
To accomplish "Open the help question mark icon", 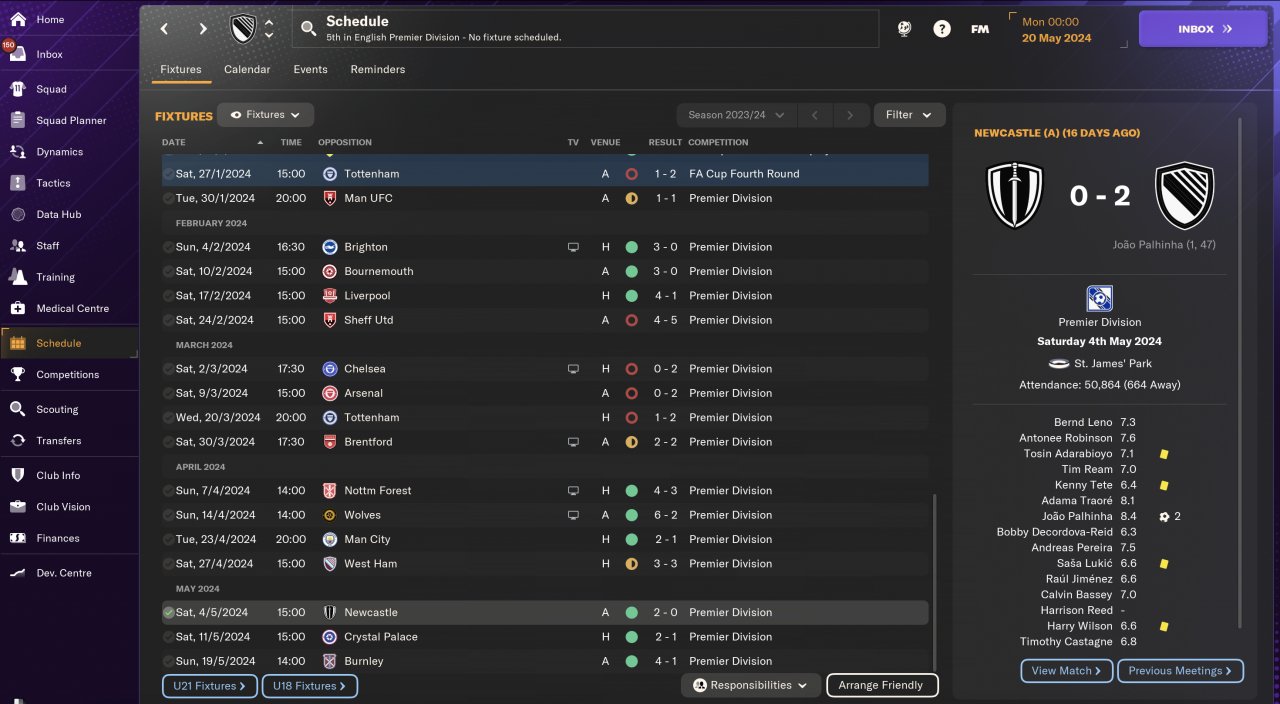I will [x=942, y=29].
